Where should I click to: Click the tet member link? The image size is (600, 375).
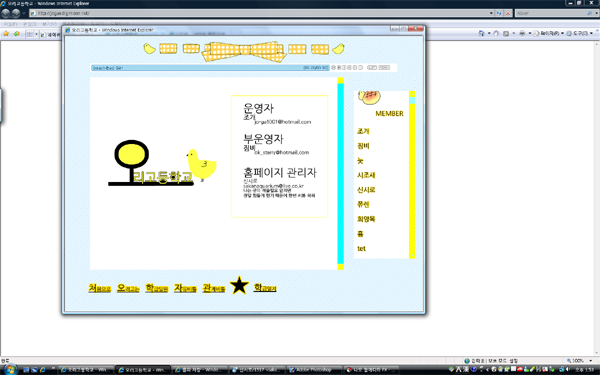[x=361, y=249]
